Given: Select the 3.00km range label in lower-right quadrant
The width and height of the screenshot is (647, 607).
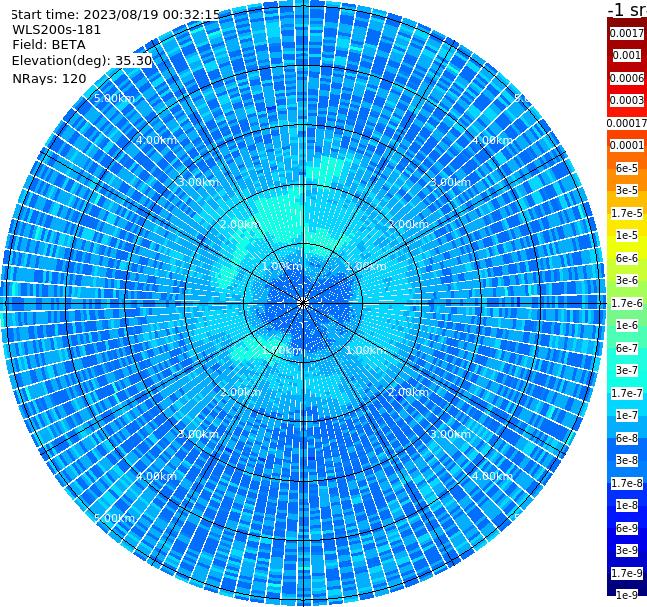Looking at the screenshot, I should pos(451,434).
